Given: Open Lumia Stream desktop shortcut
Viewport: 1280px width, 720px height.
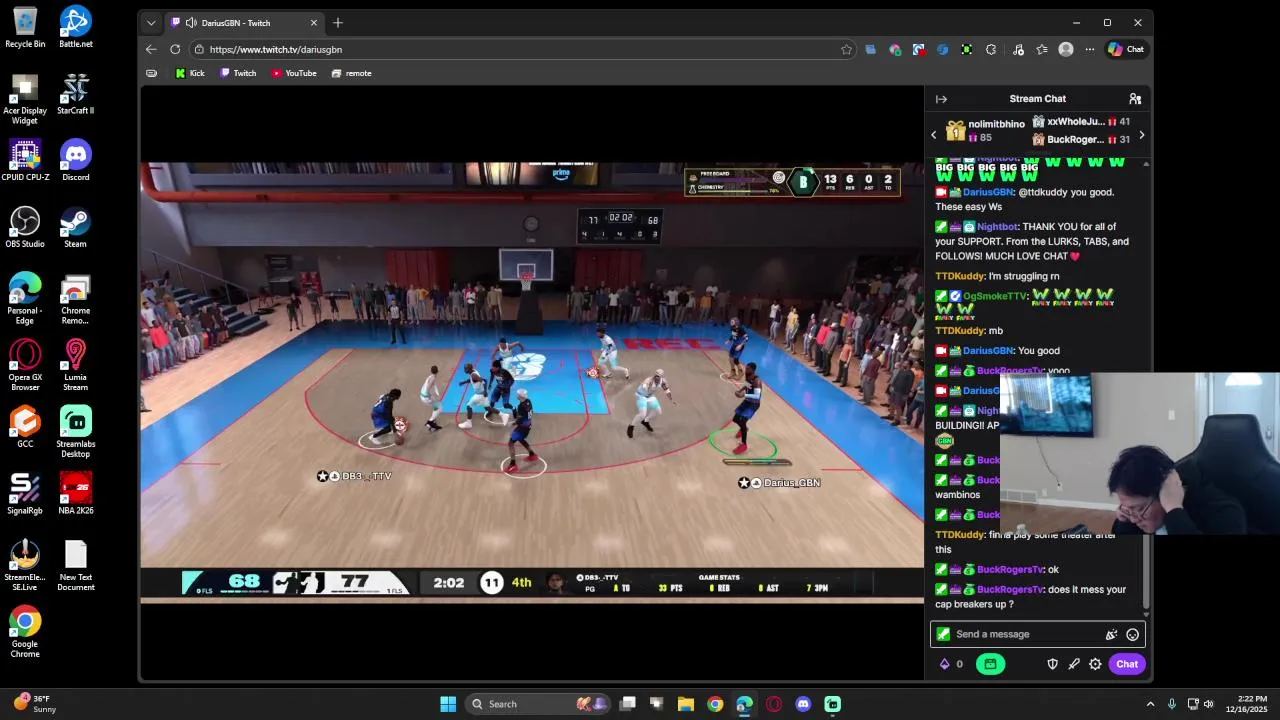Looking at the screenshot, I should [75, 365].
